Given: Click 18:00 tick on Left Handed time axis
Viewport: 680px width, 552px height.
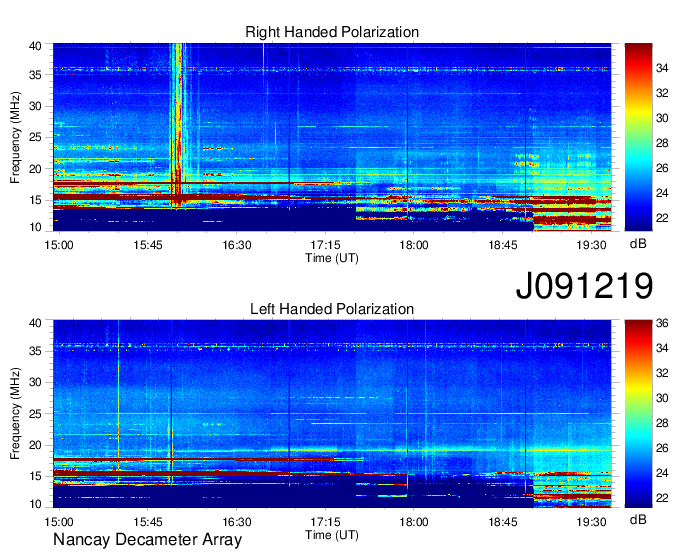Looking at the screenshot, I should coord(414,522).
